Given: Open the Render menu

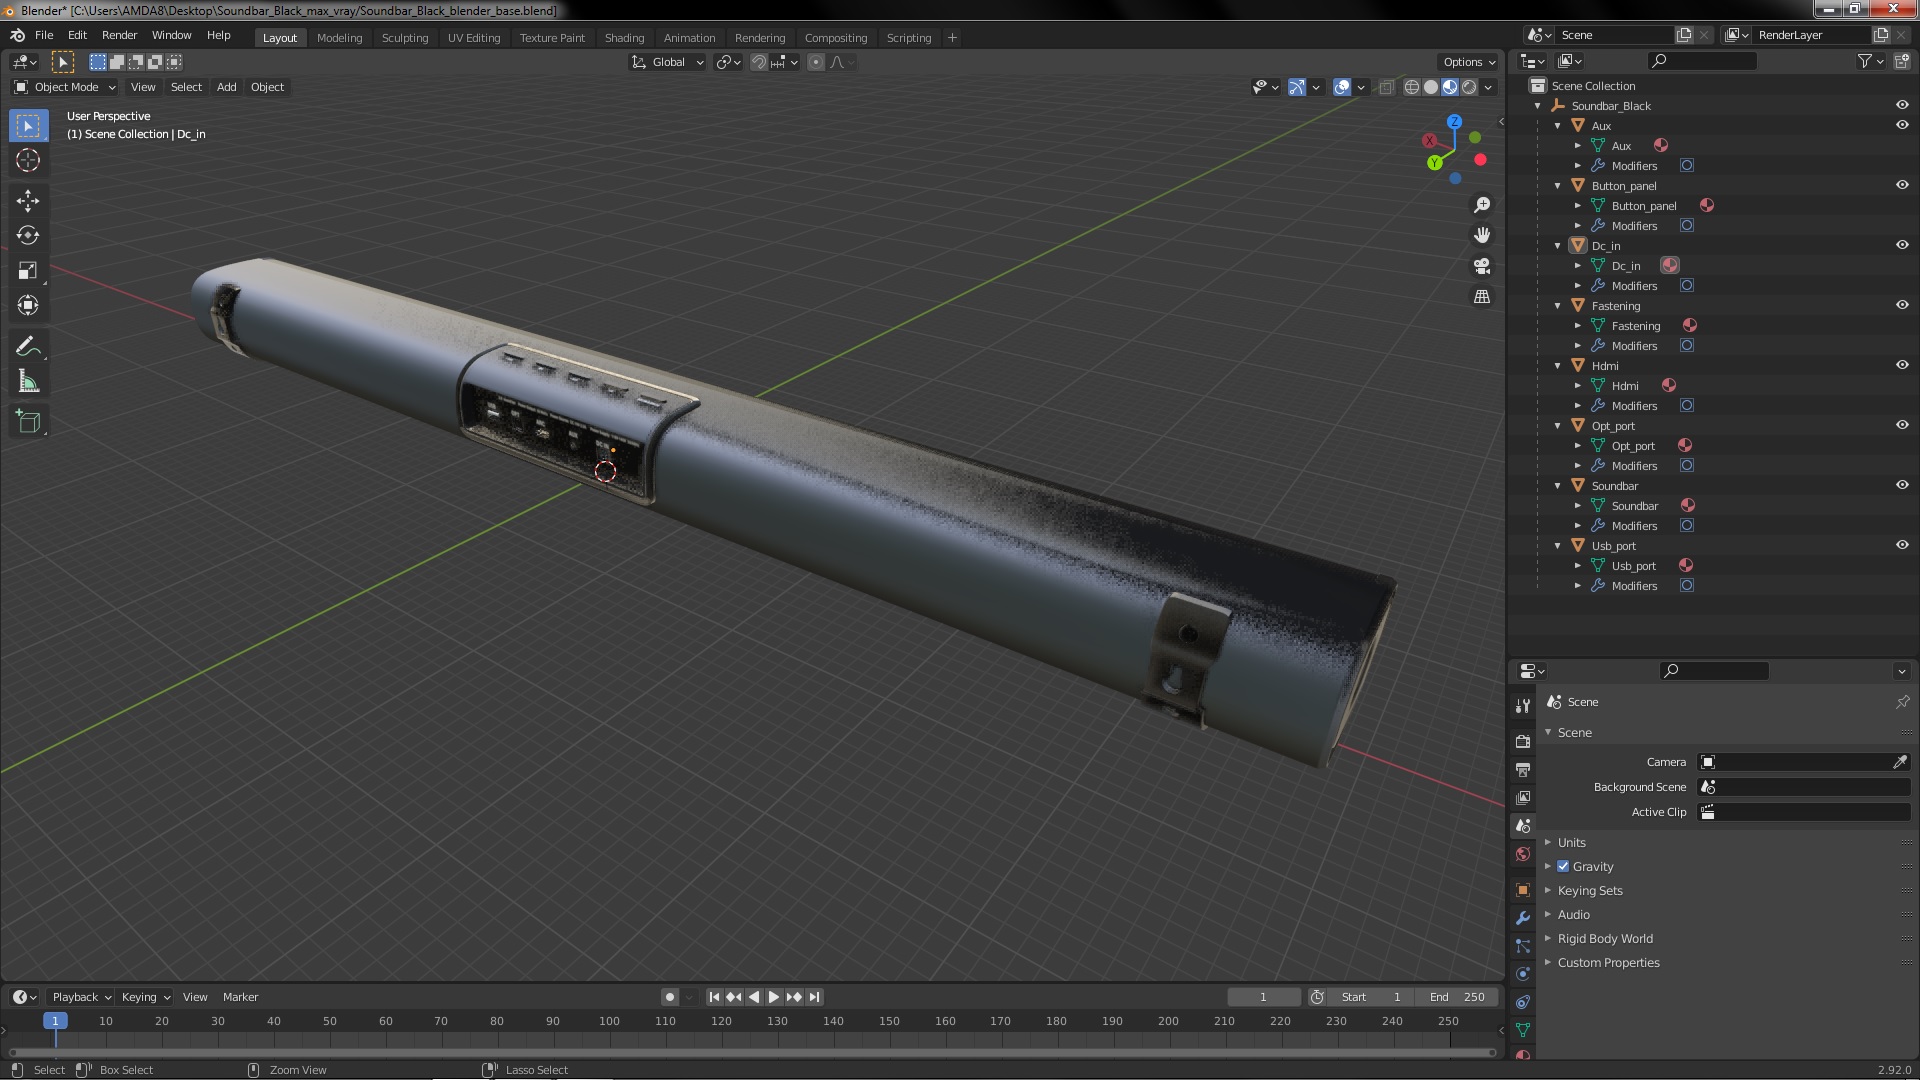Looking at the screenshot, I should [119, 35].
